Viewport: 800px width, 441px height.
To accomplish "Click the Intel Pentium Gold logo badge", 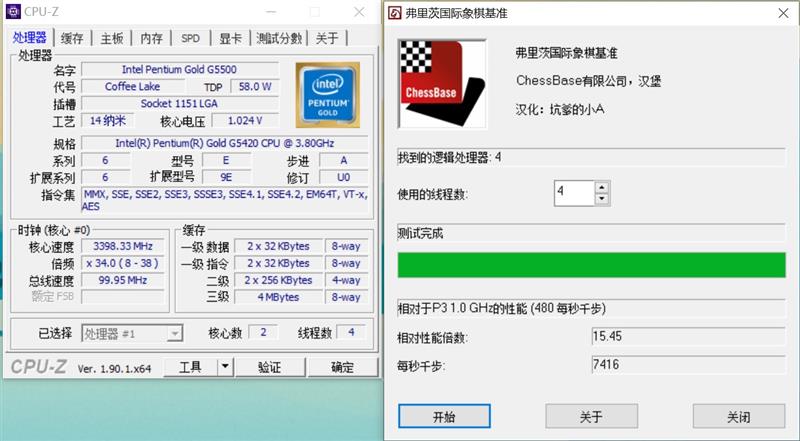I will (328, 95).
